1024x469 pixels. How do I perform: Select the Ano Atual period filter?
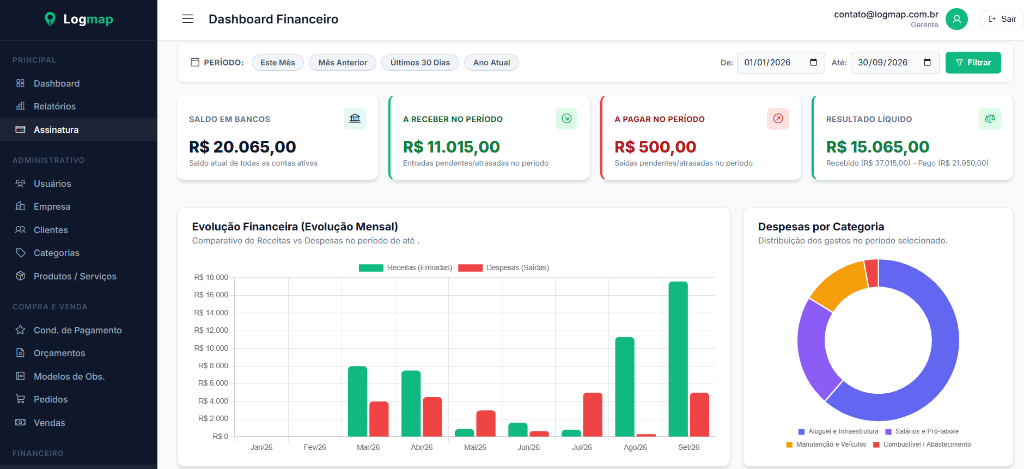click(x=491, y=63)
